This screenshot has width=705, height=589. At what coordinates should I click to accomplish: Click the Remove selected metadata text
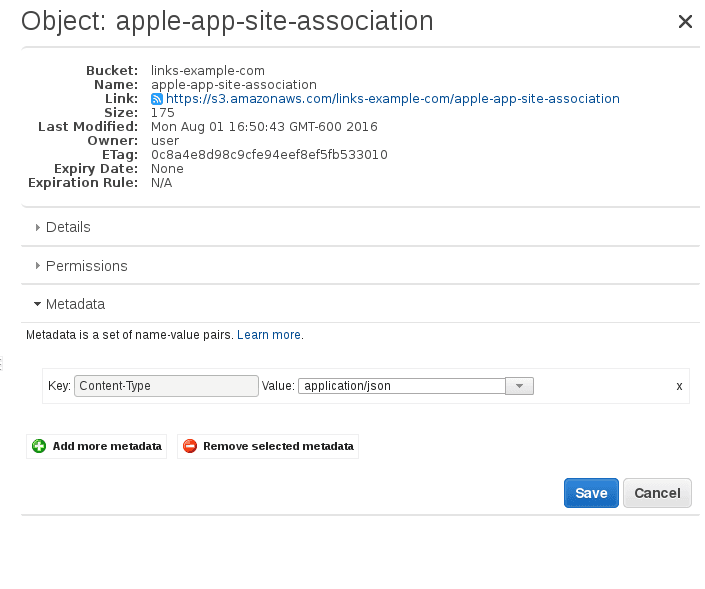pyautogui.click(x=278, y=446)
